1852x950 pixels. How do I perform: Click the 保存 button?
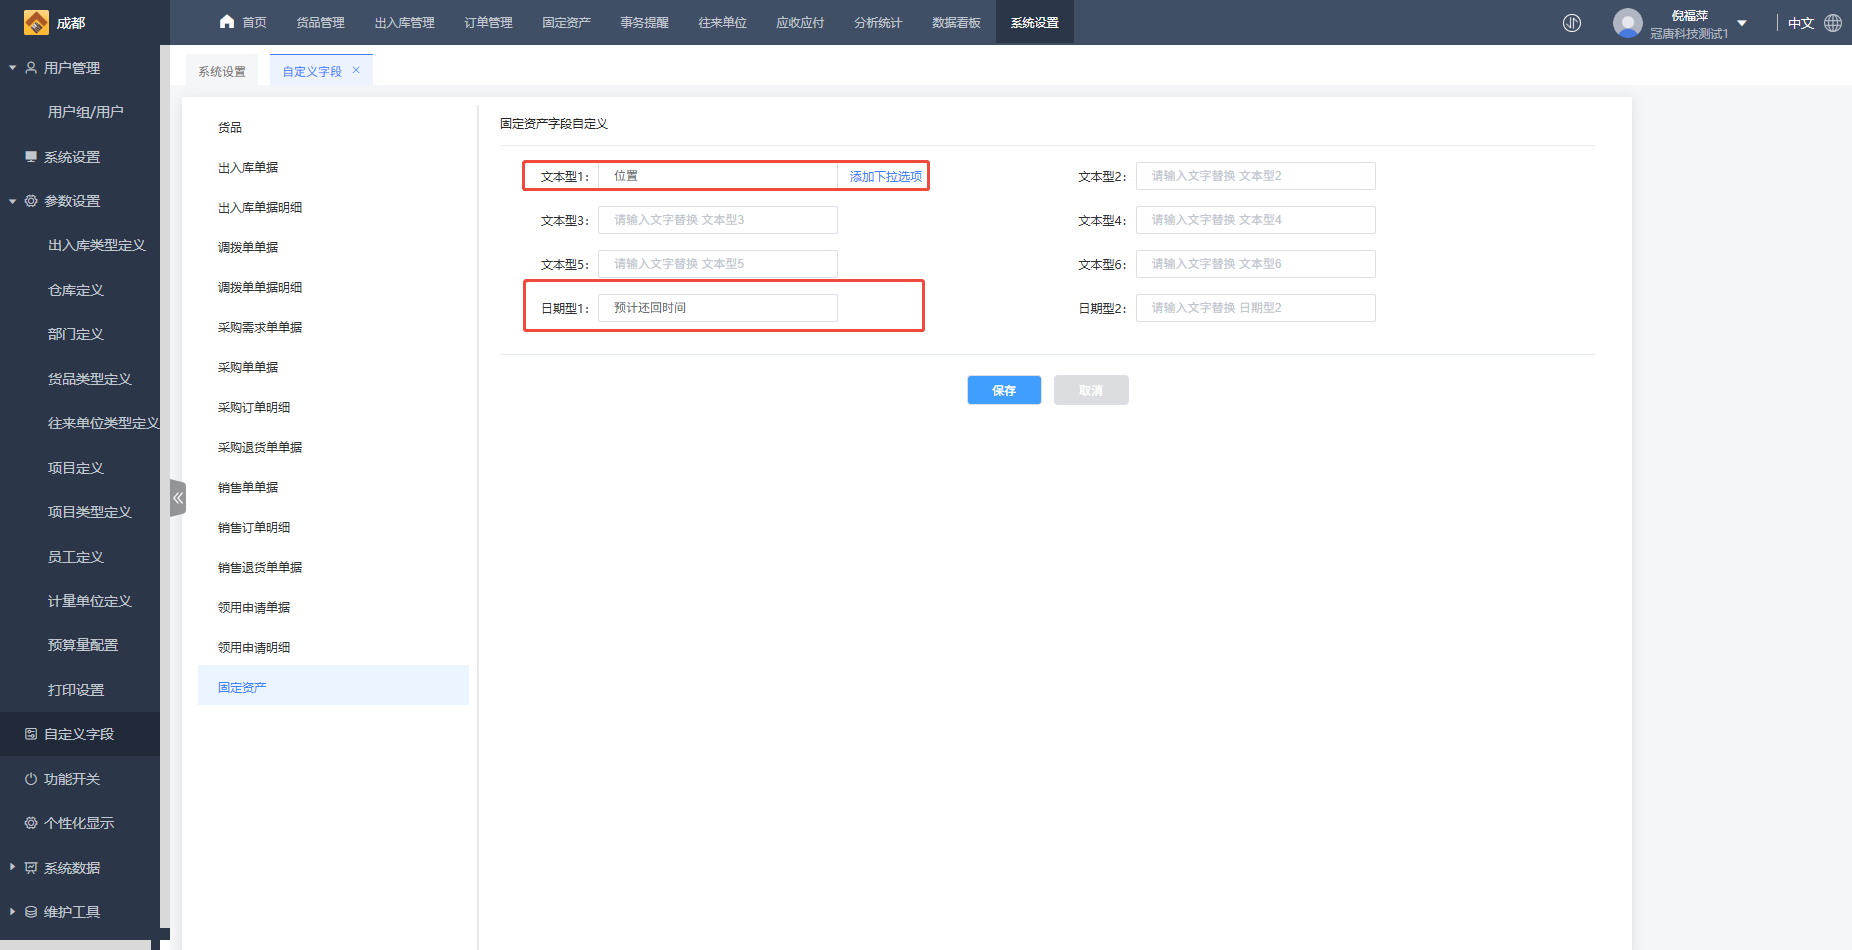click(1004, 390)
